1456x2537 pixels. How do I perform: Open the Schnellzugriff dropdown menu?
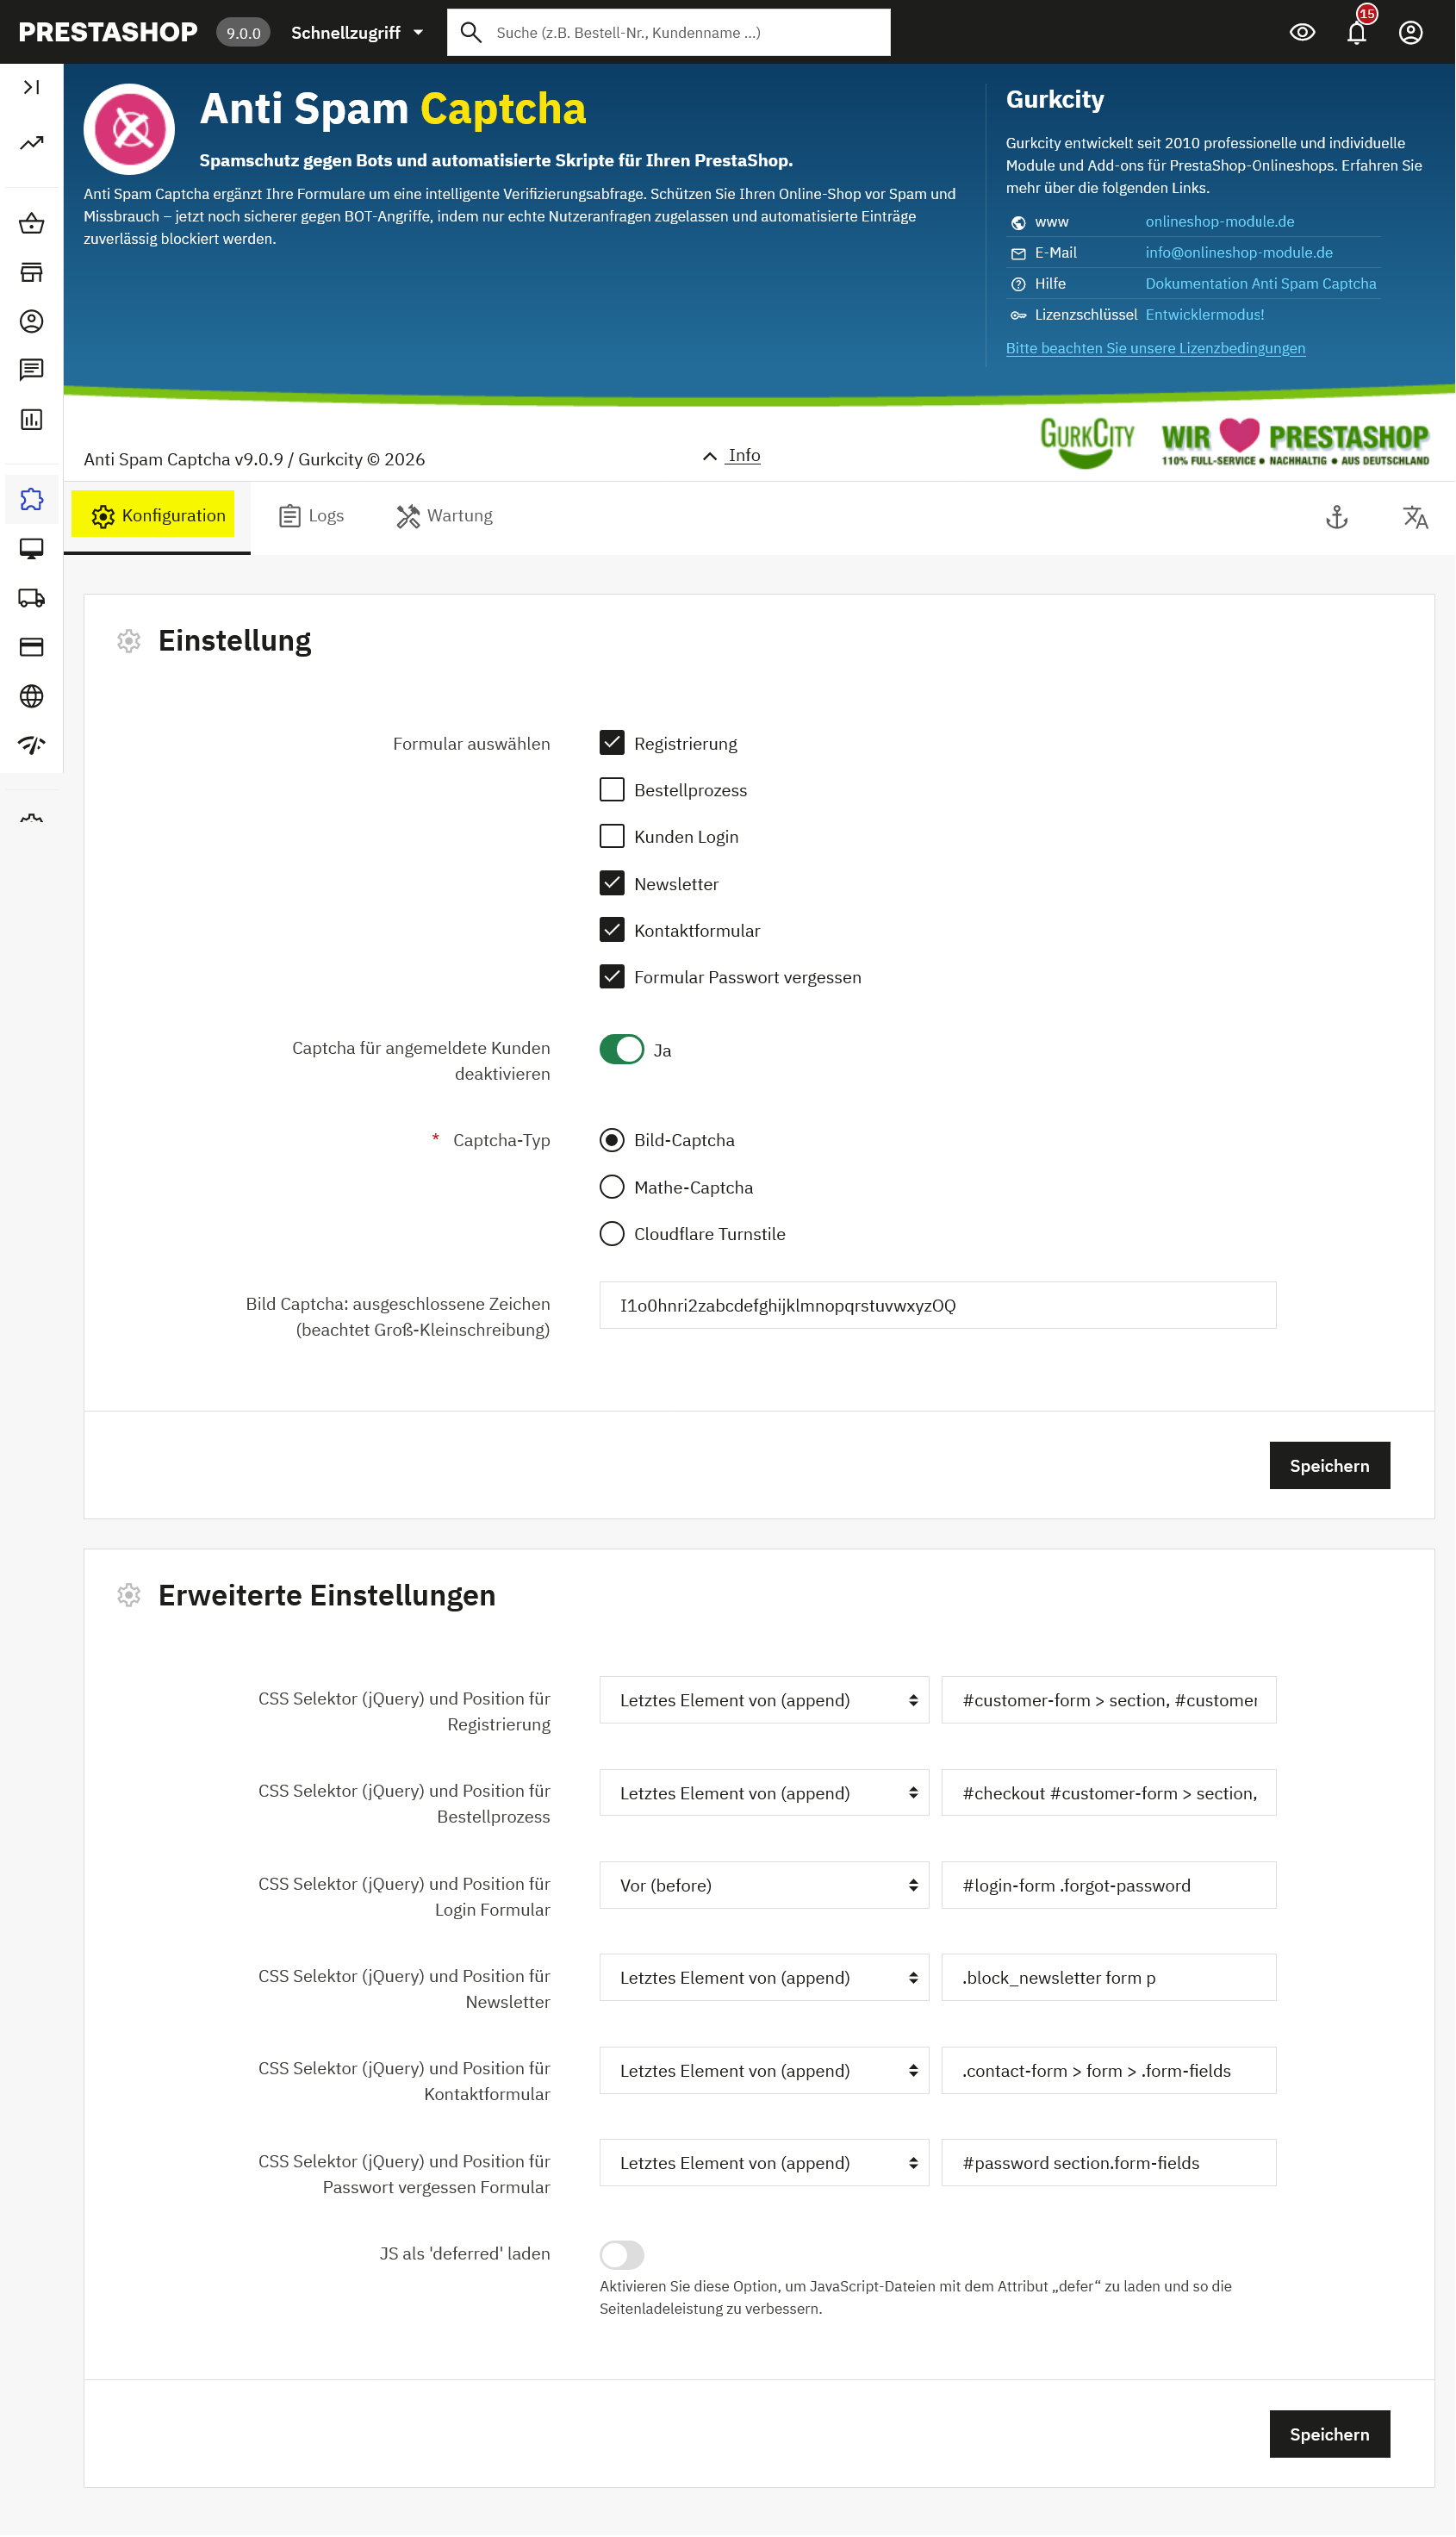coord(357,33)
